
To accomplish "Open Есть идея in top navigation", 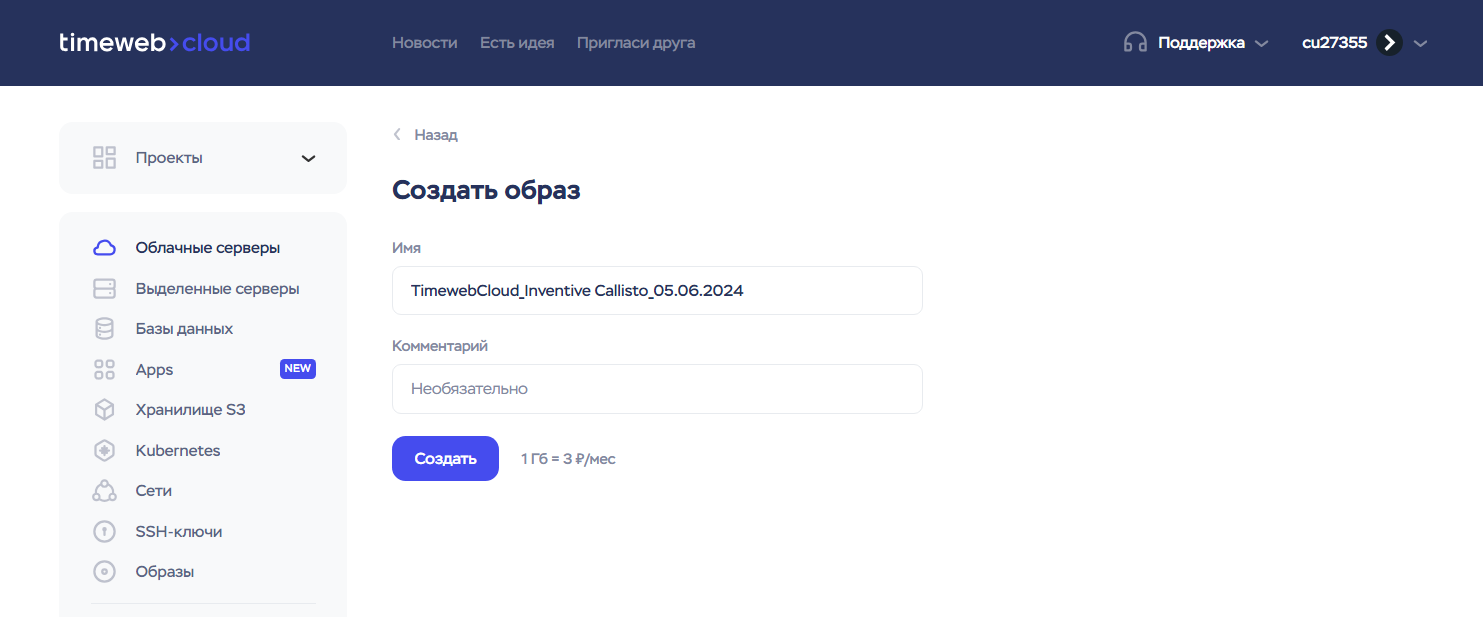I will tap(517, 43).
